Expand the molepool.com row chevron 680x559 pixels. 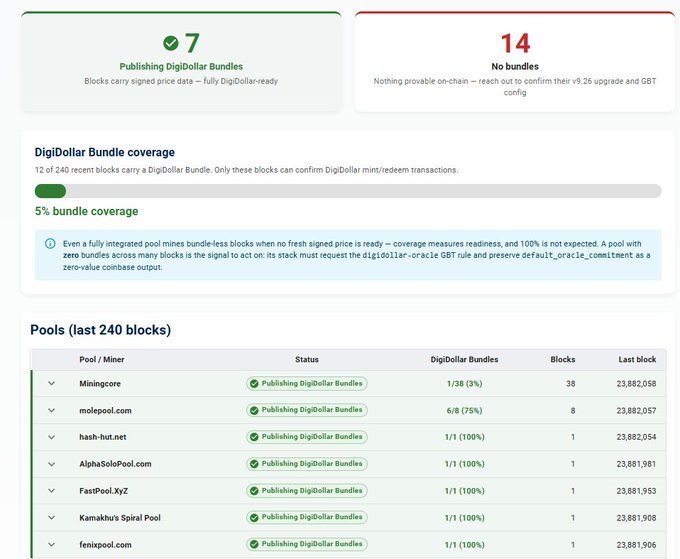click(x=52, y=410)
